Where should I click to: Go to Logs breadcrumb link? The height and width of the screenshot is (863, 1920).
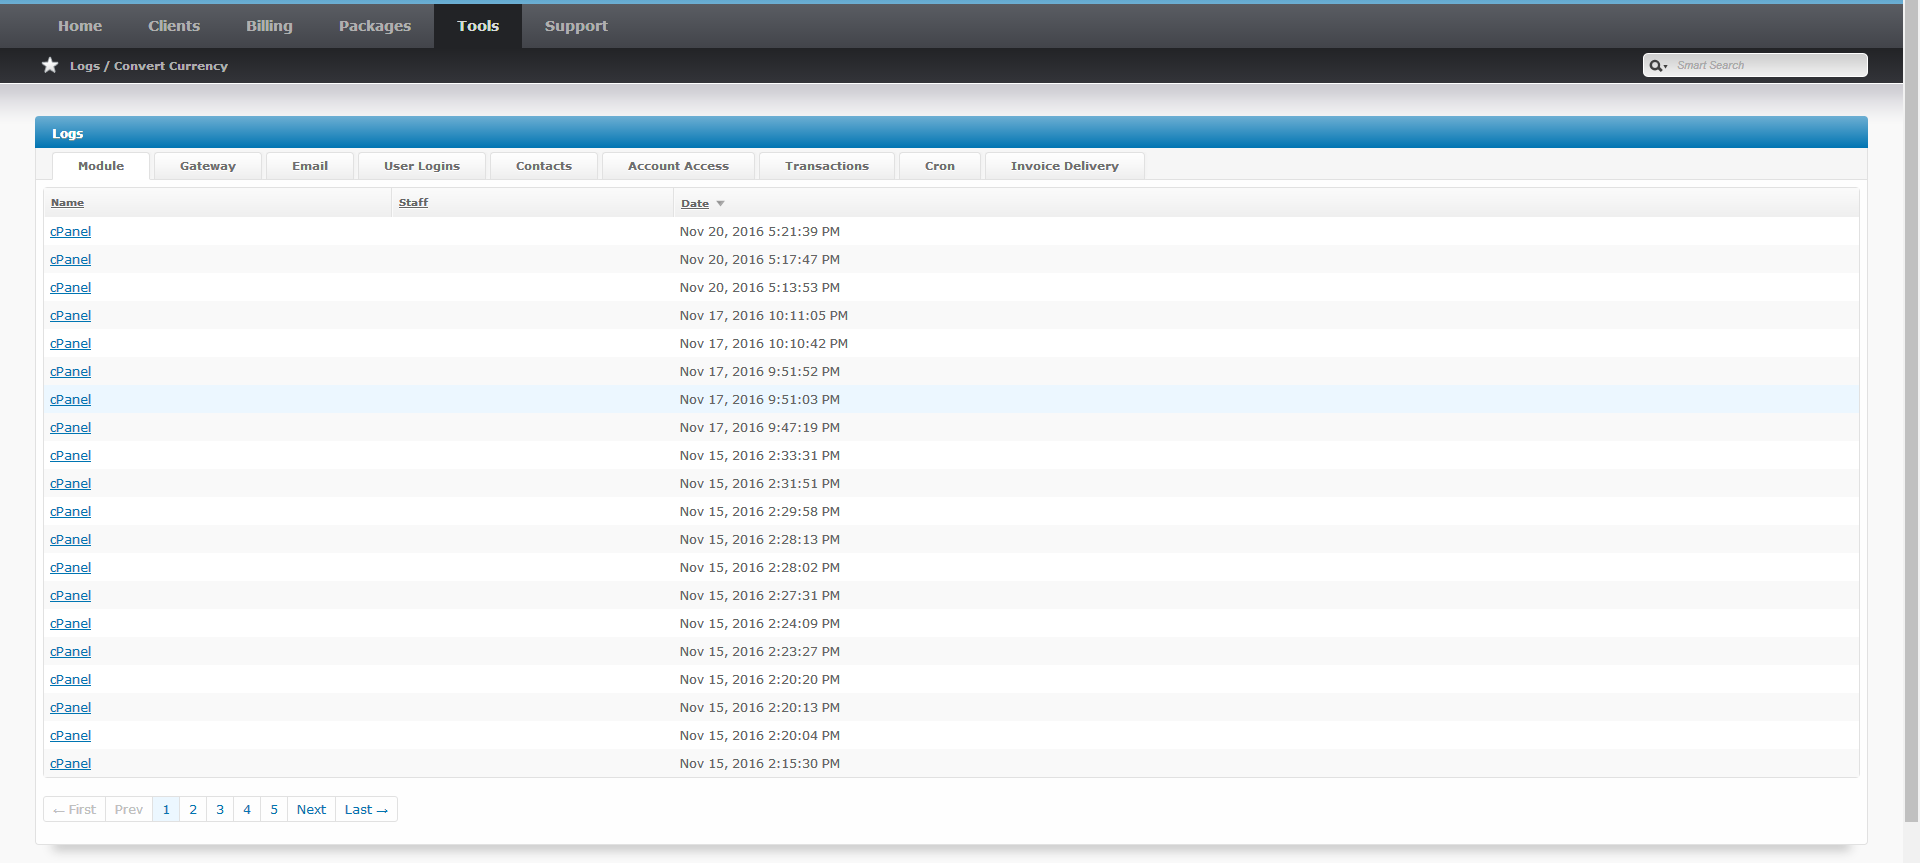[84, 66]
